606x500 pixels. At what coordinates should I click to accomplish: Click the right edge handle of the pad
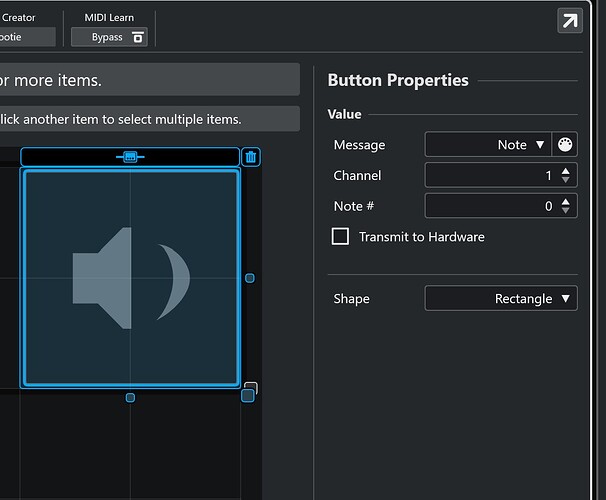250,278
